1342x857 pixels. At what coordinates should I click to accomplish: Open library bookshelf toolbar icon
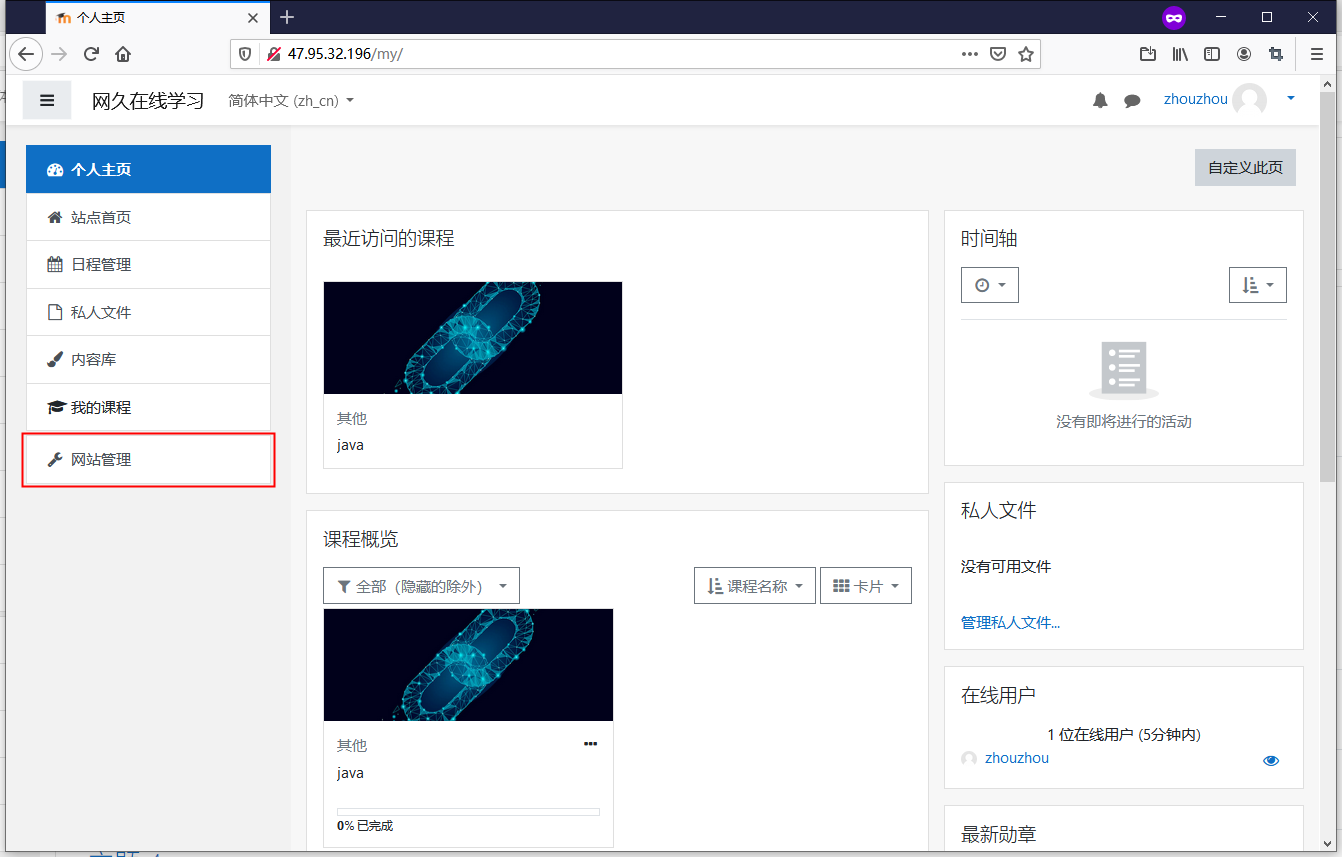click(x=1180, y=54)
